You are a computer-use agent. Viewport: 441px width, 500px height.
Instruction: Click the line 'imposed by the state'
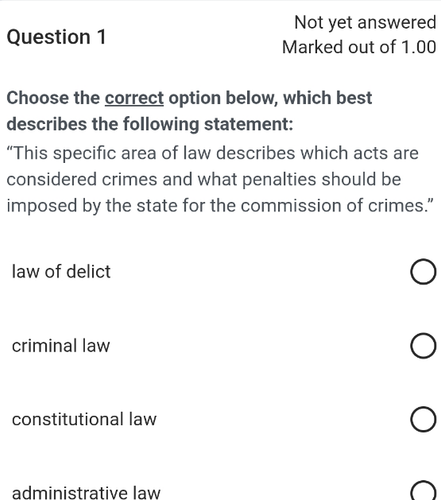[221, 205]
